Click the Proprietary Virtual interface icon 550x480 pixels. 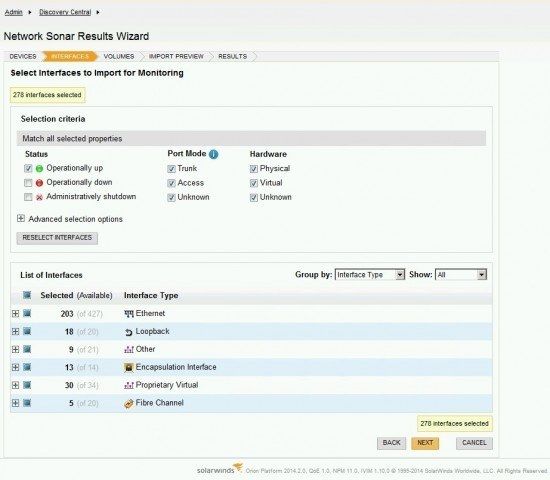point(129,385)
